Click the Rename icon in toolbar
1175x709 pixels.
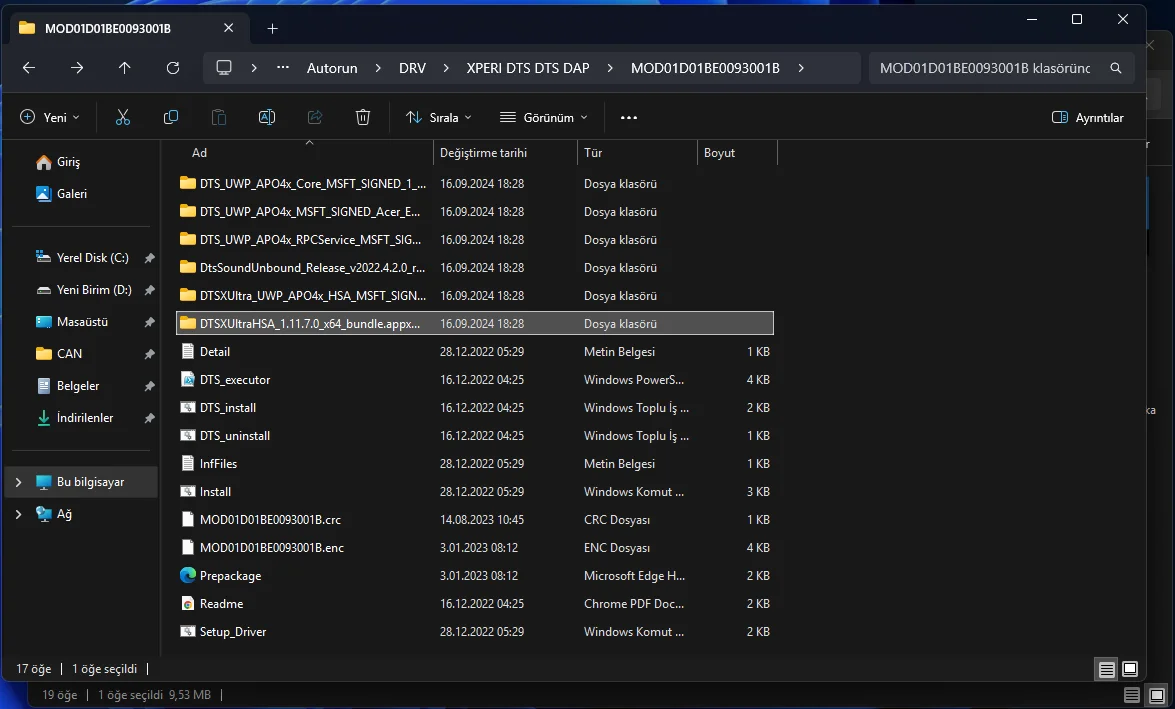coord(267,117)
